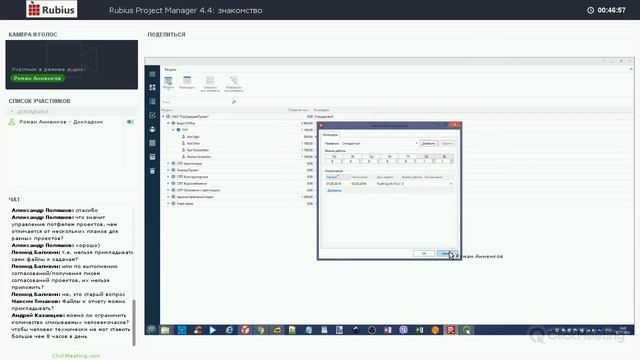This screenshot has width=640, height=360.
Task: Collapse the Докладчики participants group
Action: [x=12, y=111]
